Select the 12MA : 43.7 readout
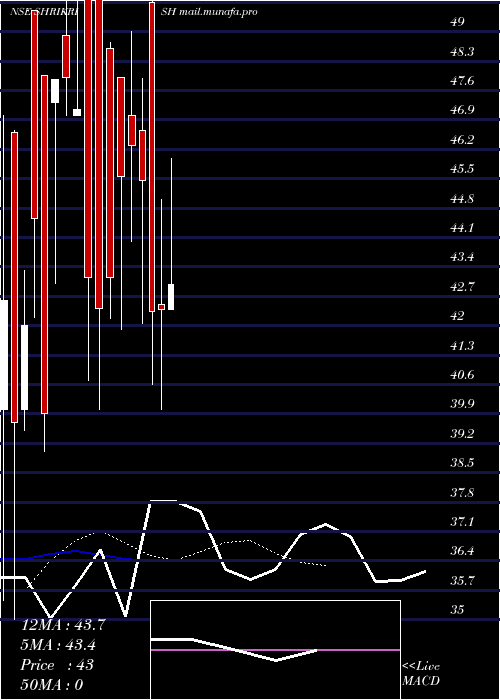 pyautogui.click(x=63, y=625)
